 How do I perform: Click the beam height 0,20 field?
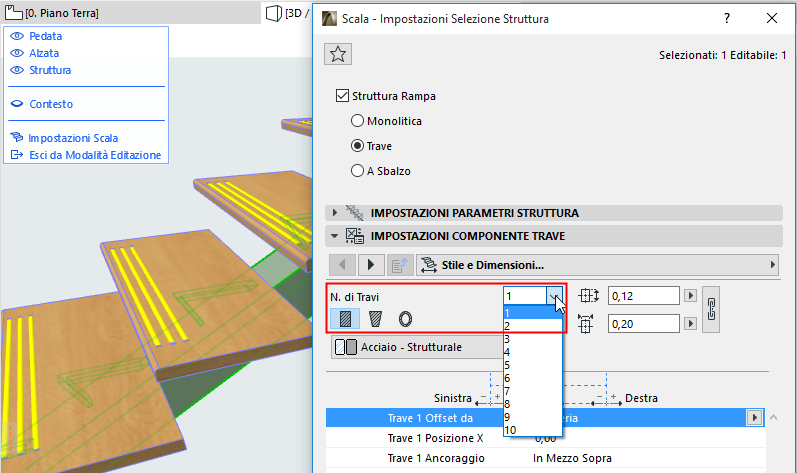643,324
